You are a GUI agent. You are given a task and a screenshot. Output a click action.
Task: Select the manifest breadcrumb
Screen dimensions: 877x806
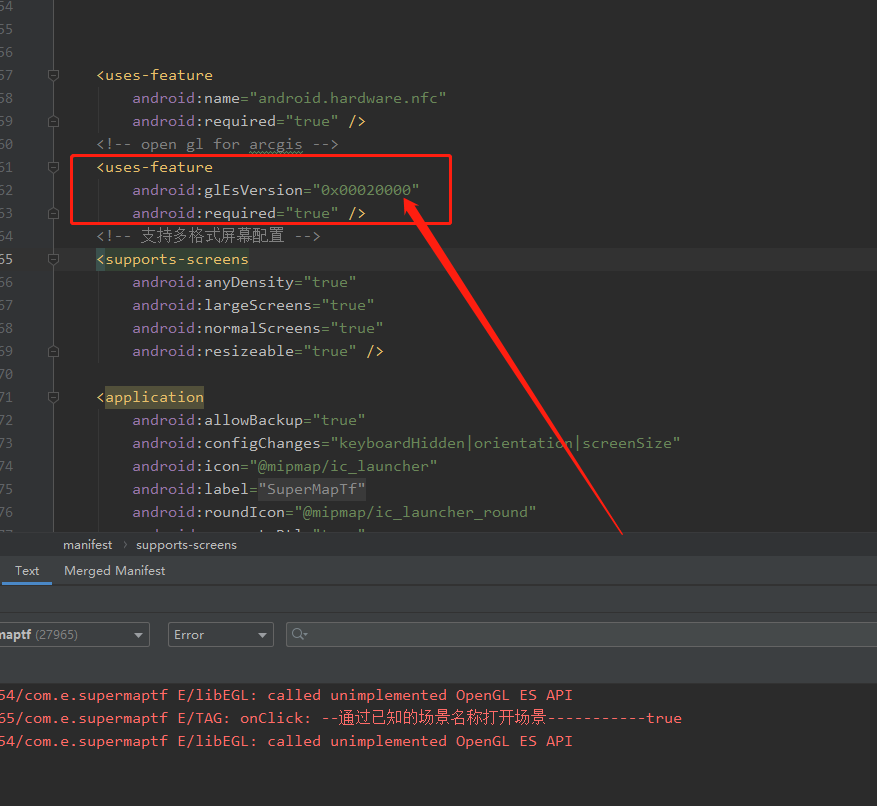[x=87, y=545]
